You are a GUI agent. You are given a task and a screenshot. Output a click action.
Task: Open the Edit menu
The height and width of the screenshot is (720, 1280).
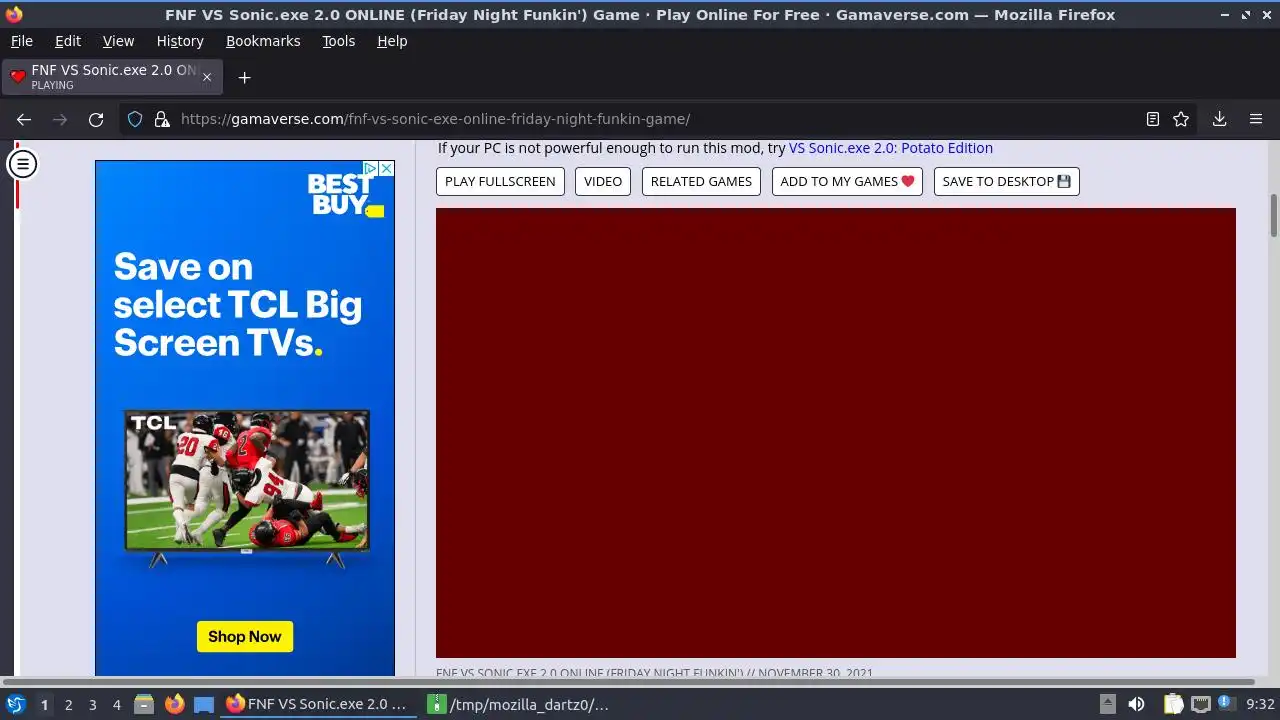click(x=68, y=41)
